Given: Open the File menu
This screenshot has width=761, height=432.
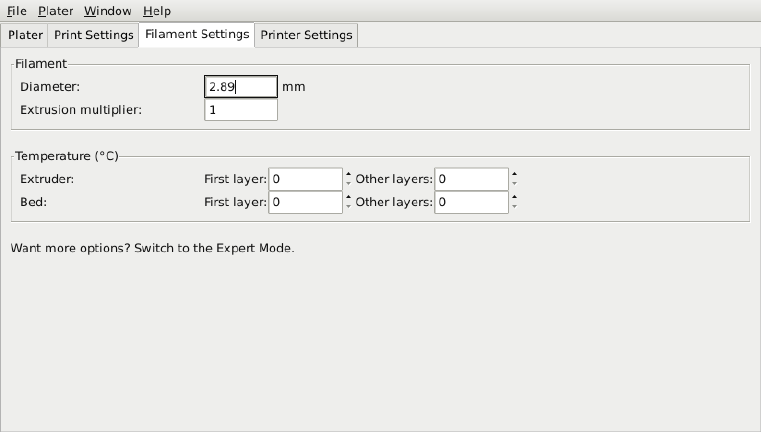Looking at the screenshot, I should coord(17,11).
